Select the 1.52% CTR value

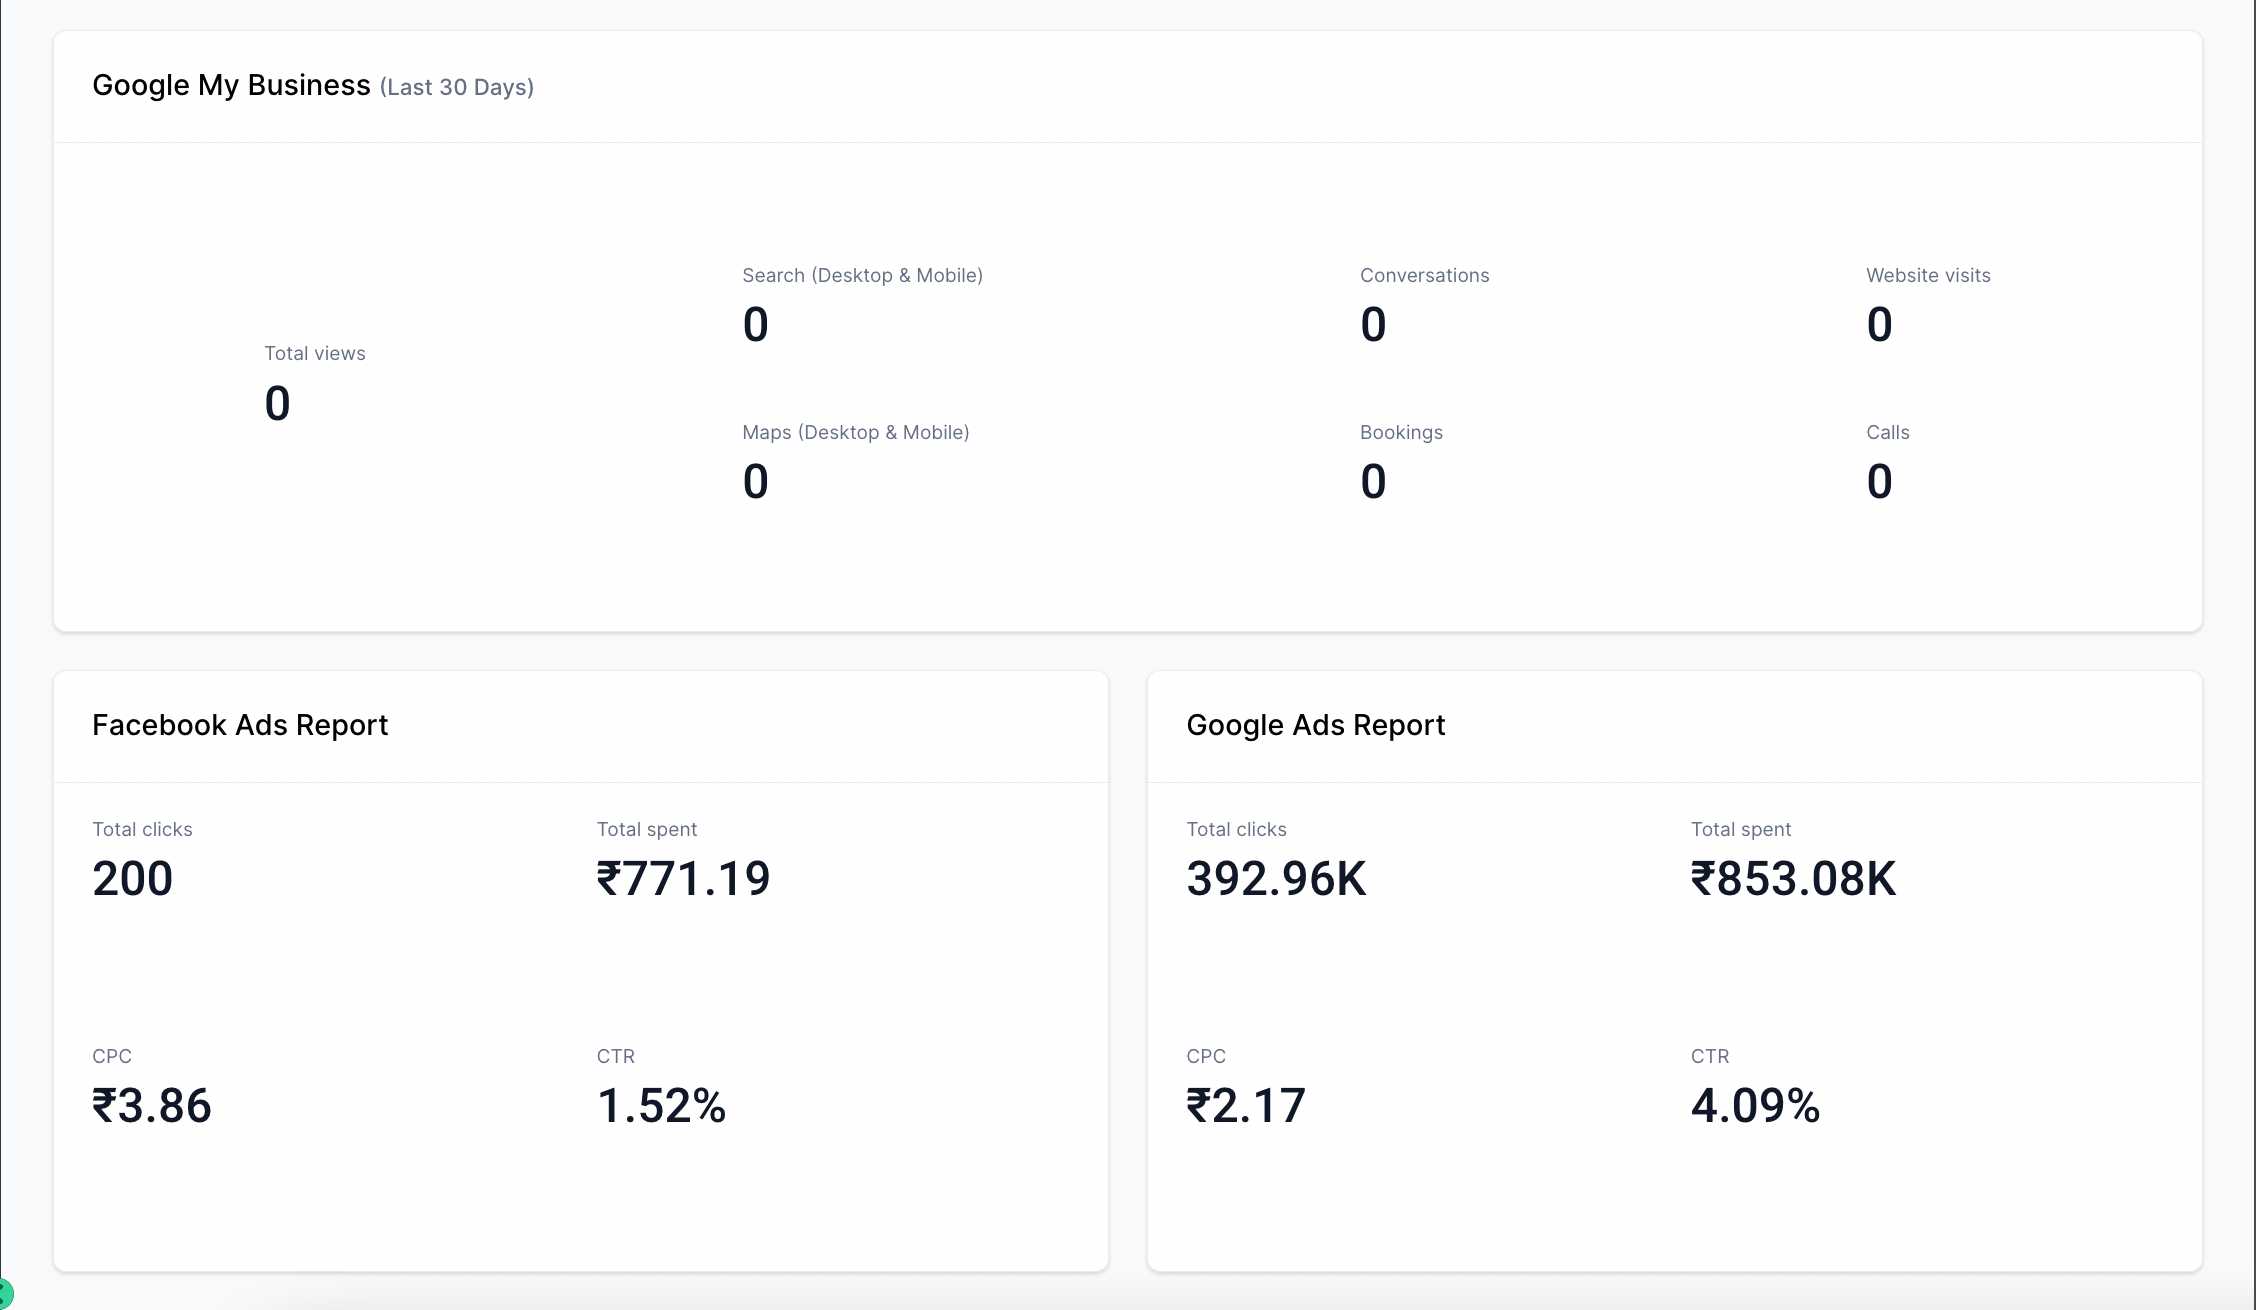point(662,1106)
